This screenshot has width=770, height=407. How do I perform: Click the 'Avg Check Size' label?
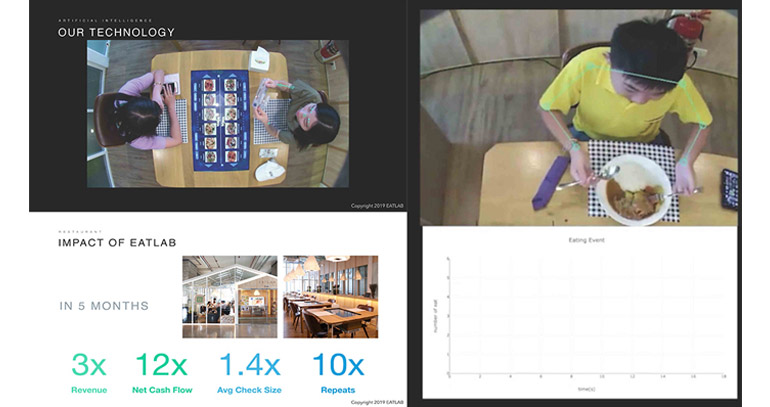pyautogui.click(x=249, y=390)
